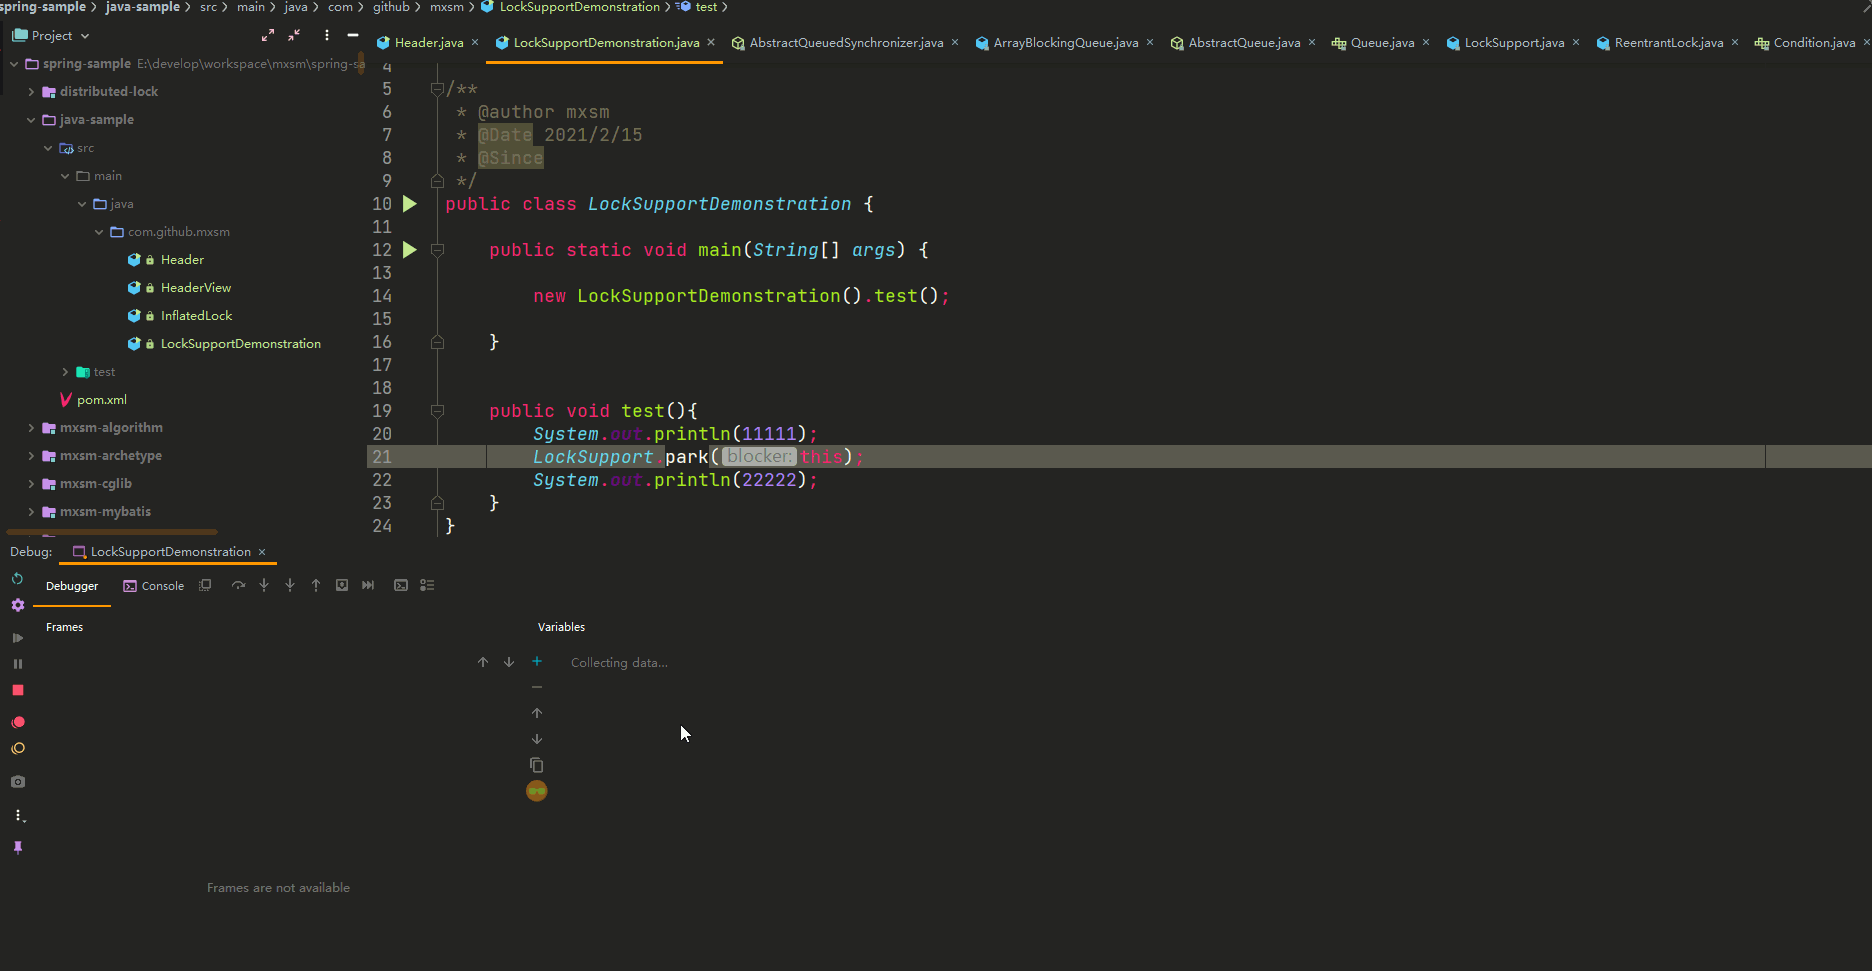Click test method breadcrumb
1872x971 pixels.
click(706, 7)
